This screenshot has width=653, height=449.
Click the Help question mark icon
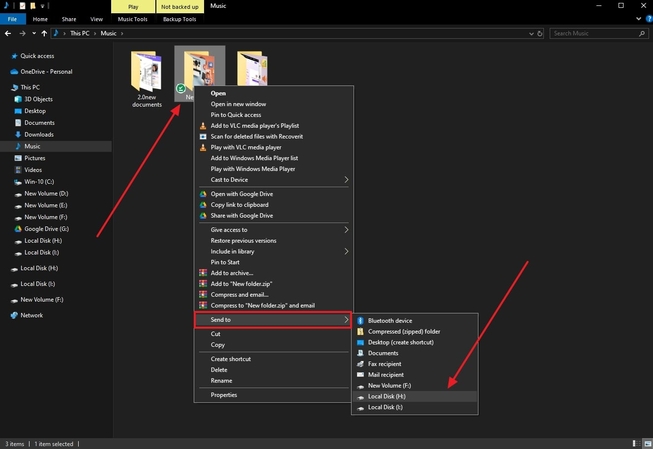coord(645,19)
